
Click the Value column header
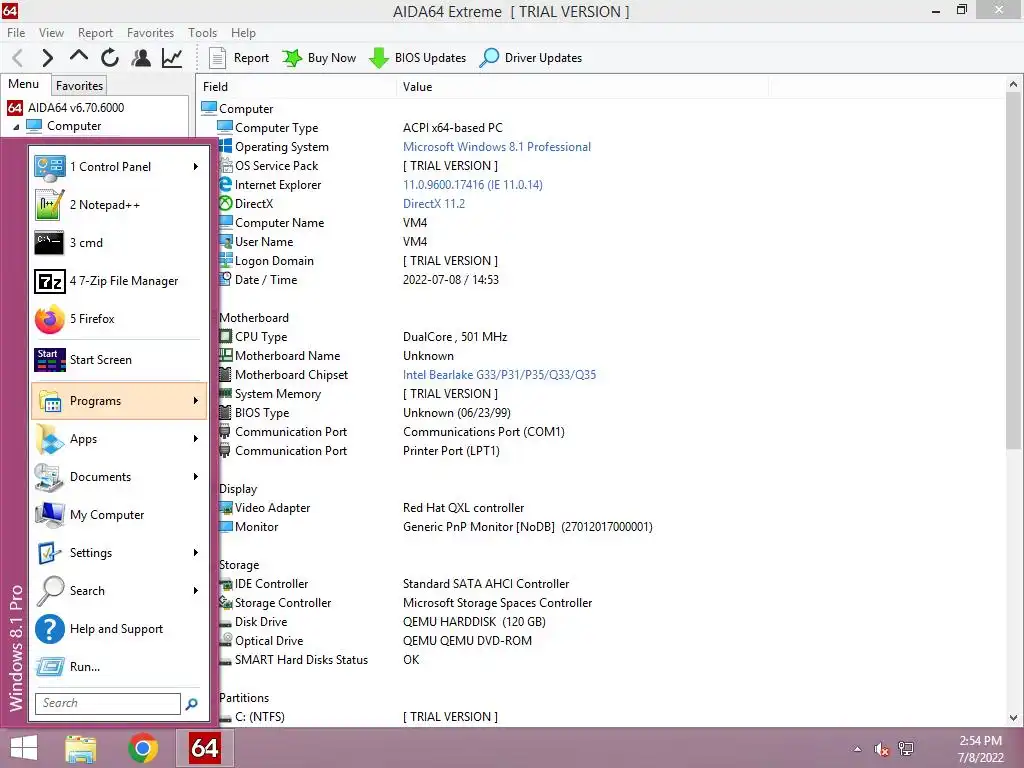pos(581,87)
